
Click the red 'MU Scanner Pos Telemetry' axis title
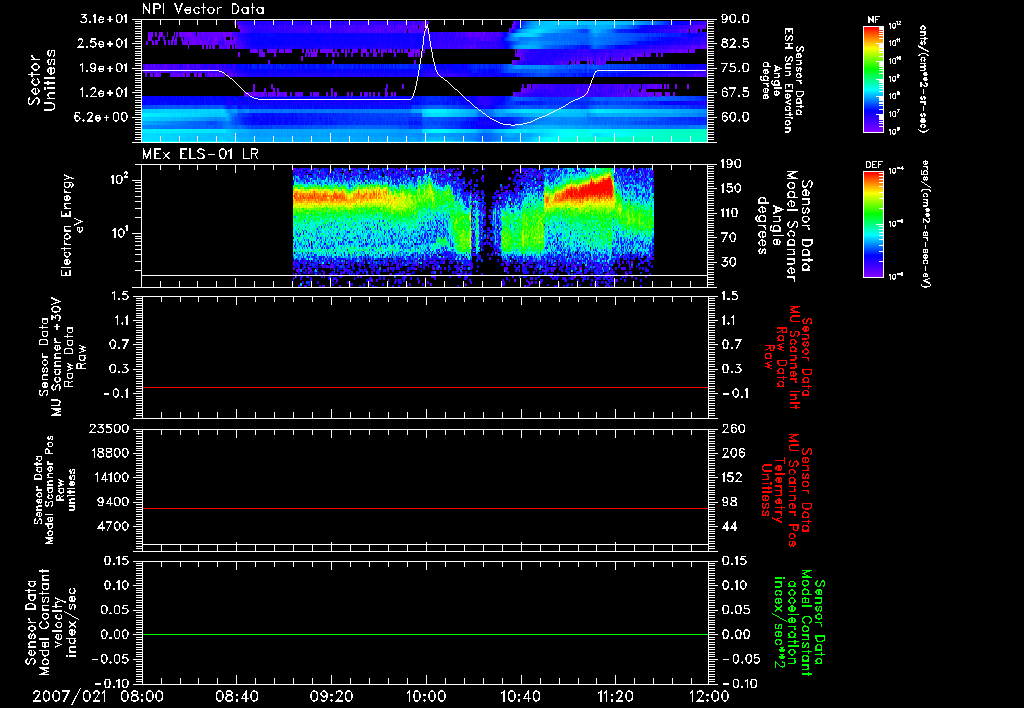coord(786,490)
